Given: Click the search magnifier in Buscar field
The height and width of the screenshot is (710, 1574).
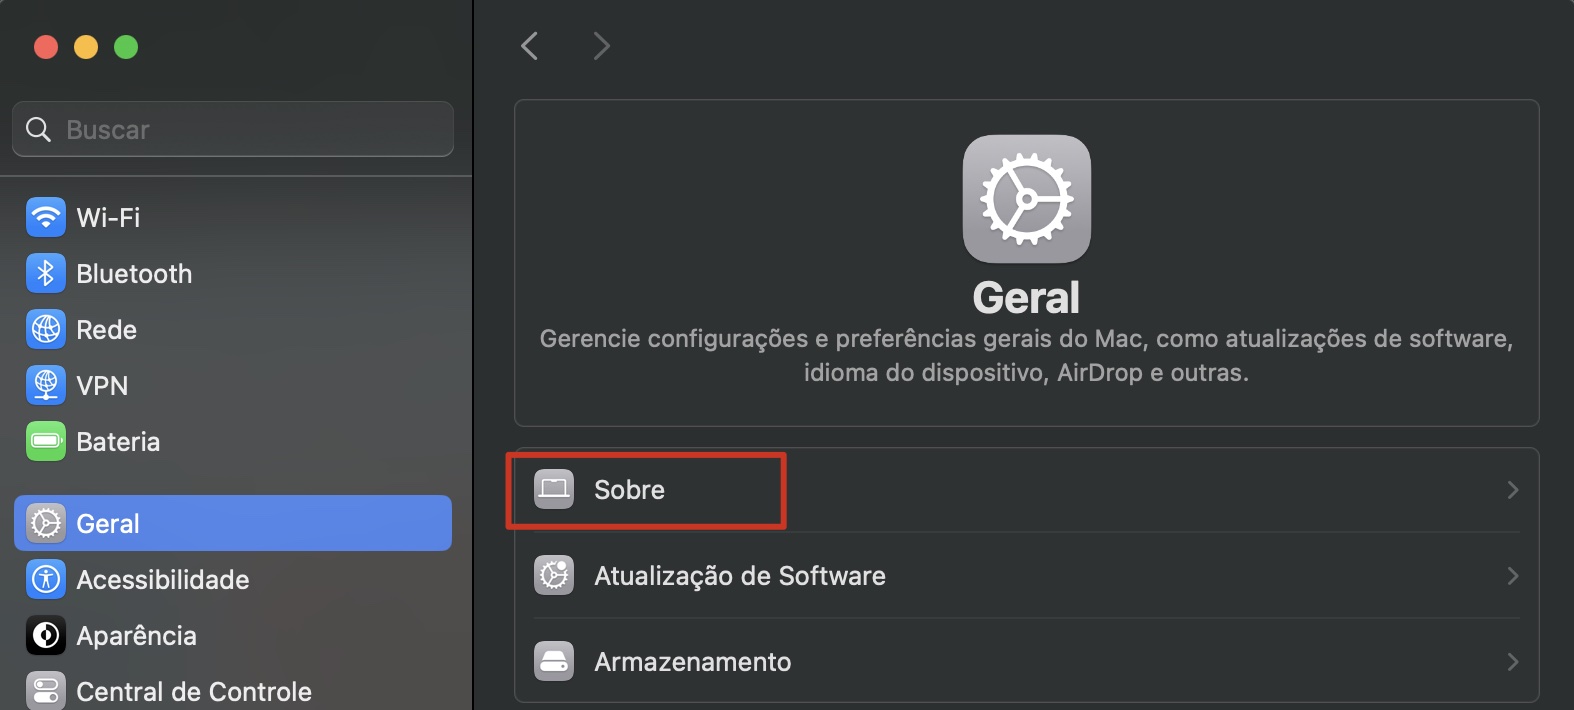Looking at the screenshot, I should click(x=38, y=129).
